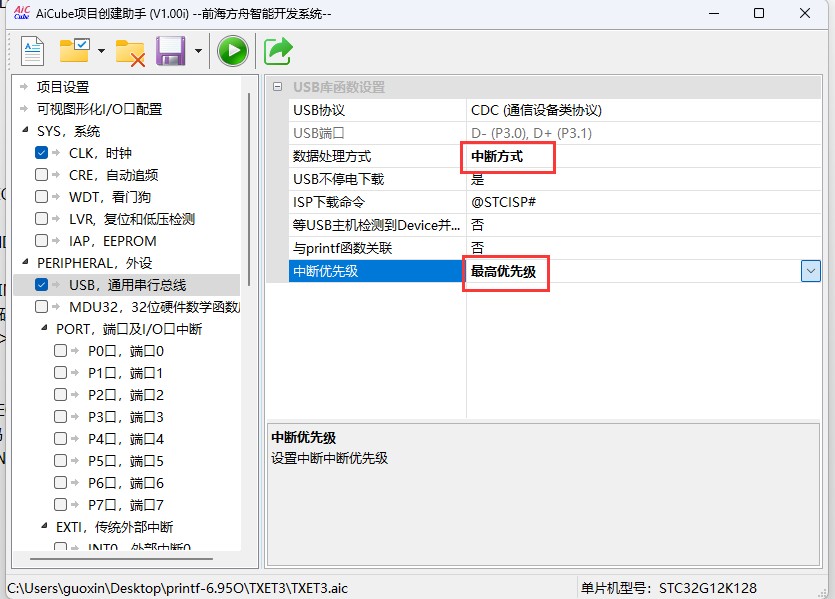Tick the P6口 端口6 checkbox

pos(60,483)
